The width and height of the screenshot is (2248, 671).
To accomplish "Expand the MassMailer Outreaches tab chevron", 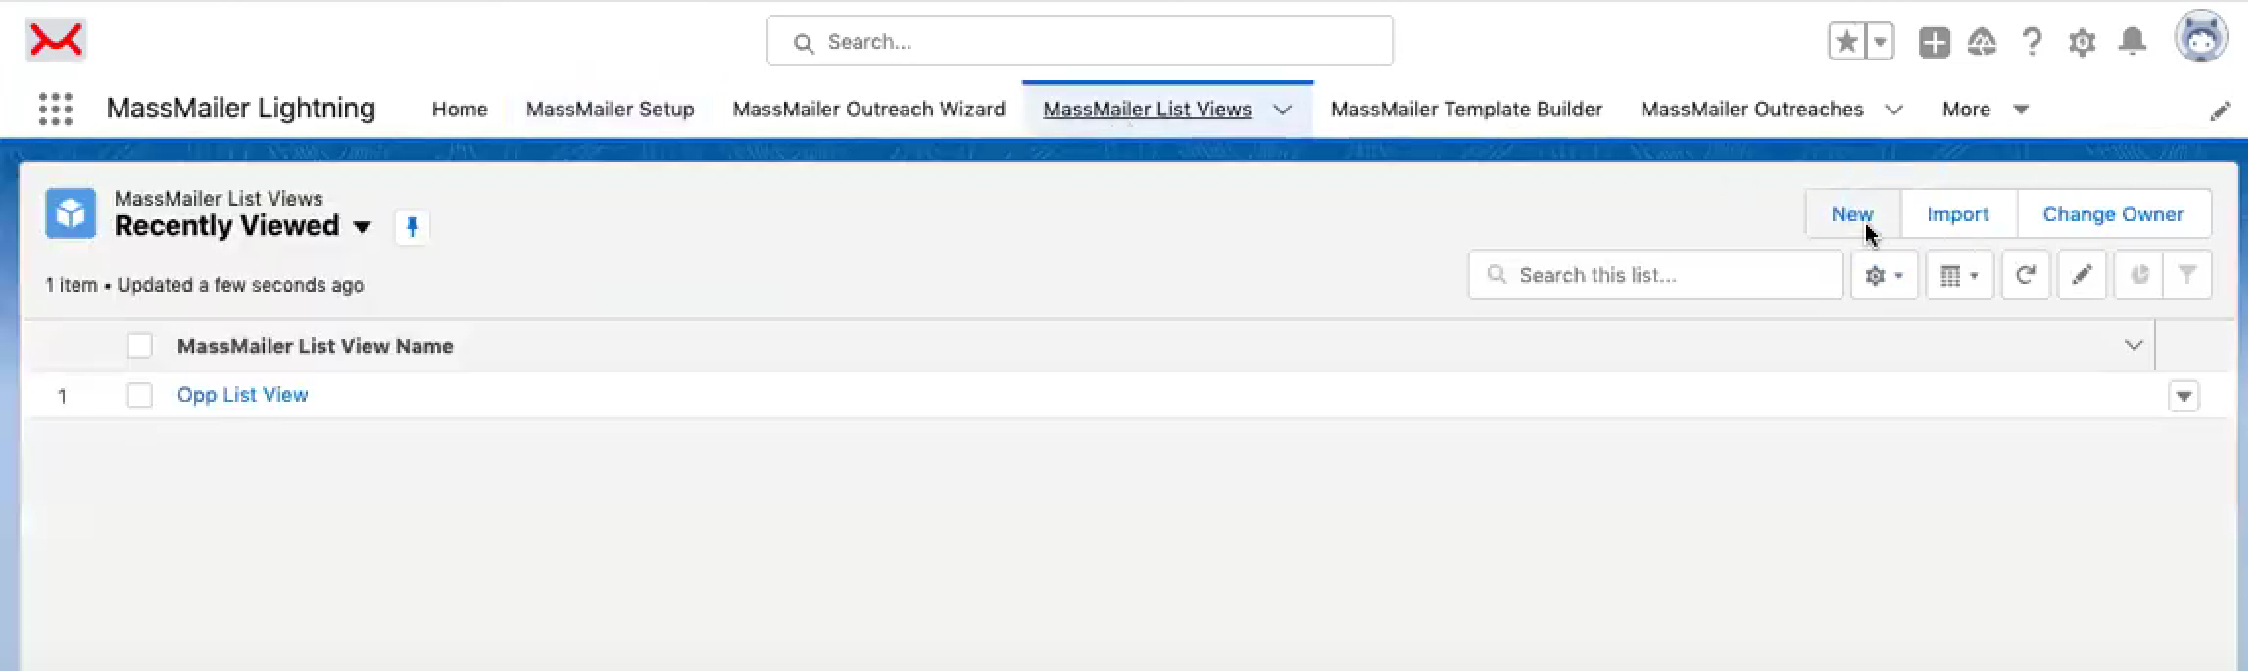I will 1893,109.
